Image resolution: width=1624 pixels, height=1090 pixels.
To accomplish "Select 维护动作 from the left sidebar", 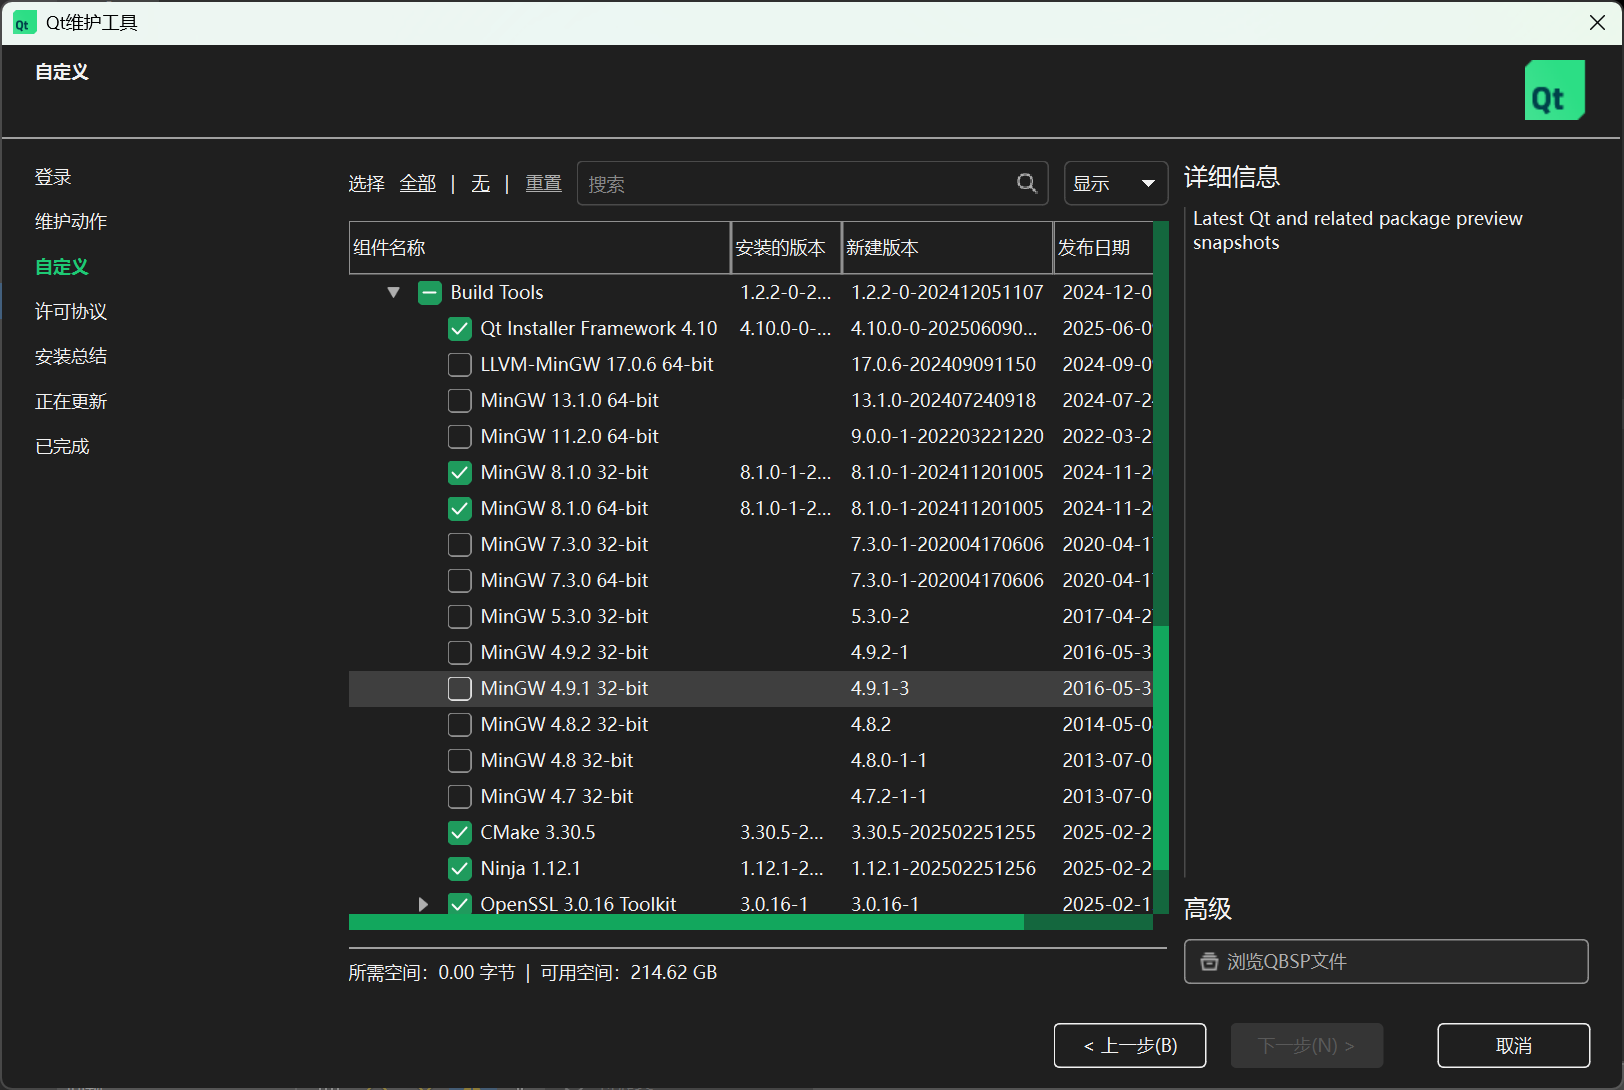I will (x=70, y=221).
